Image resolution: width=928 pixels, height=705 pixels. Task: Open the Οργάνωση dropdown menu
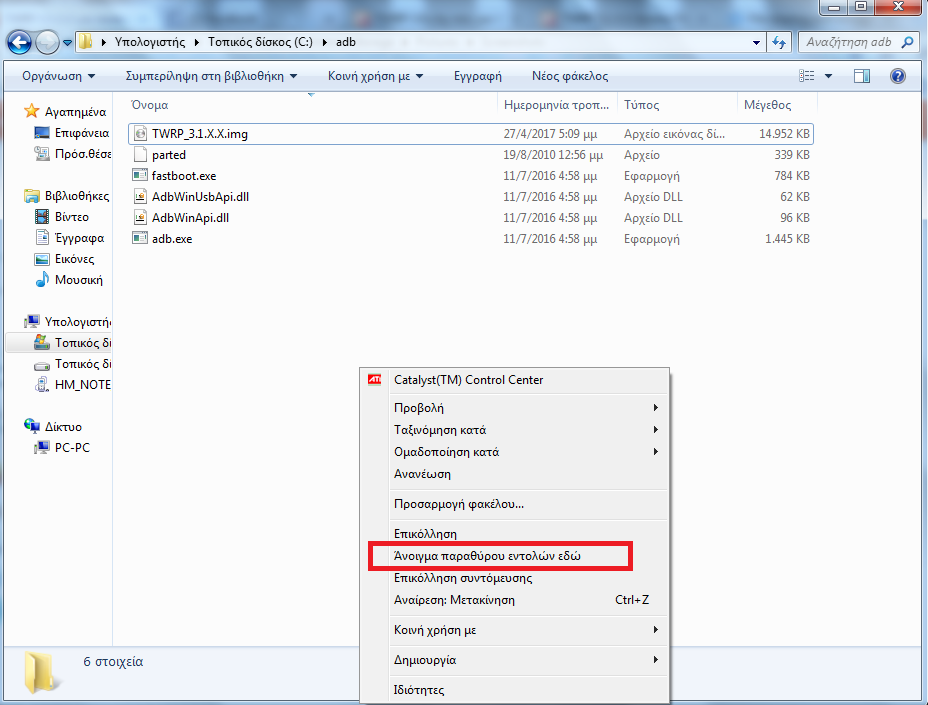point(59,76)
